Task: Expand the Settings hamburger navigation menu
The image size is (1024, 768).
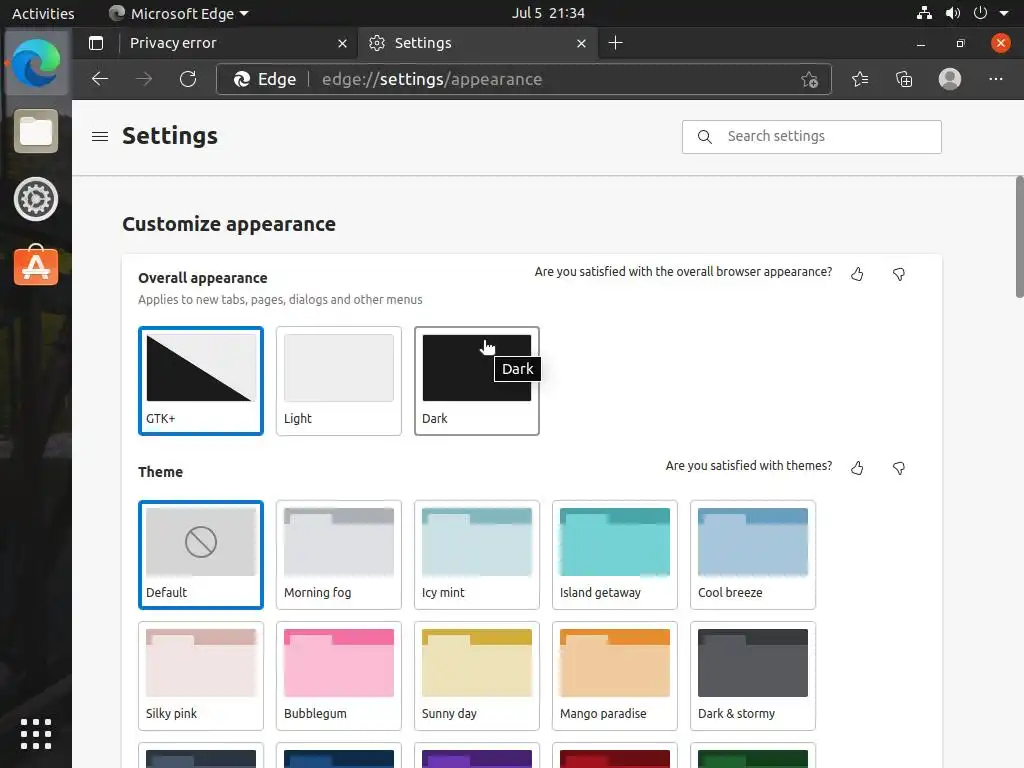Action: [100, 136]
